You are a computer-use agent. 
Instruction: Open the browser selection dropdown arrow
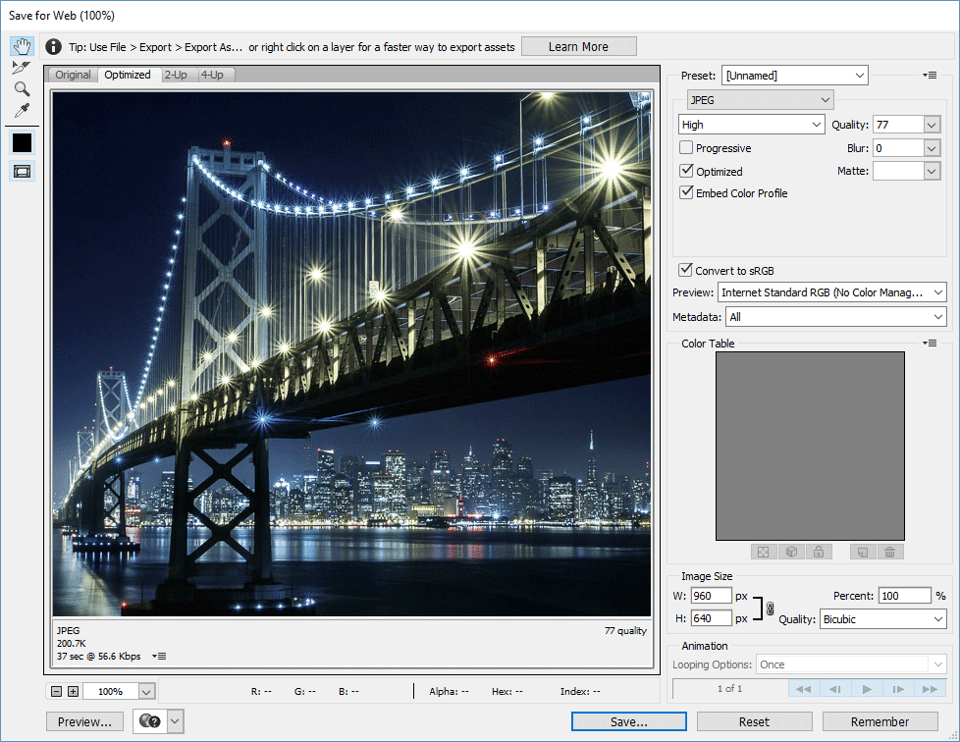point(175,721)
